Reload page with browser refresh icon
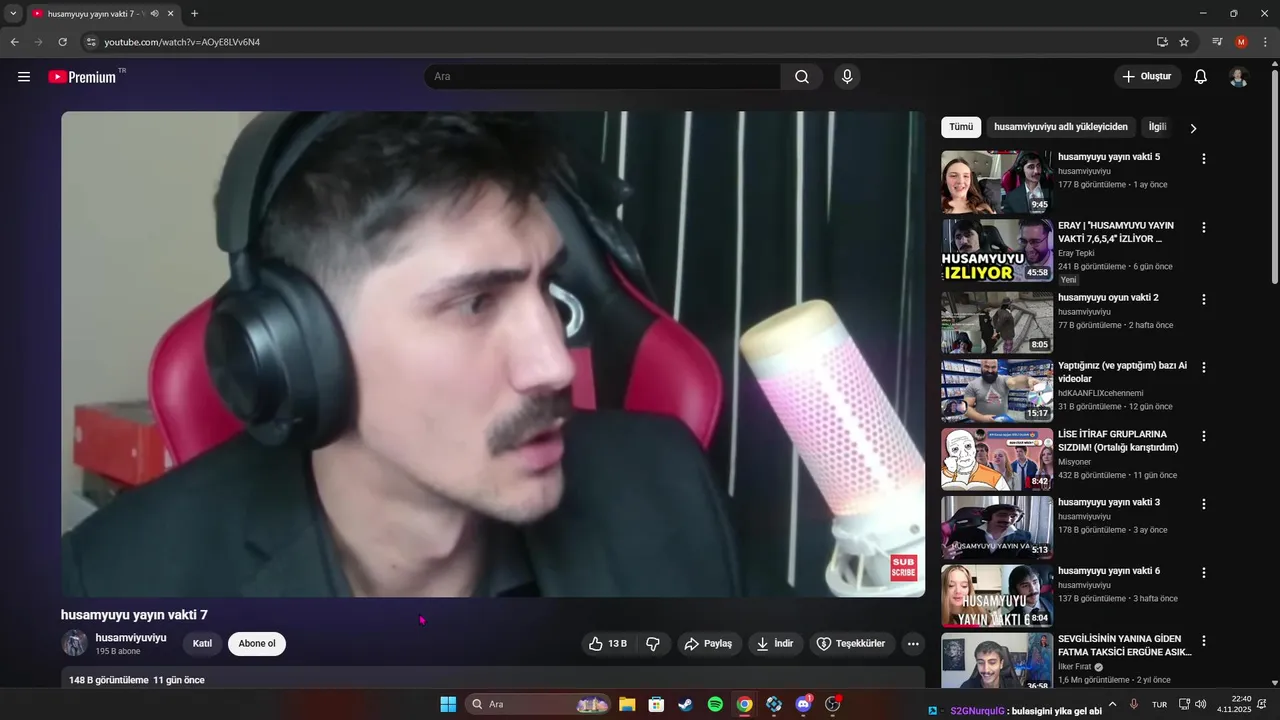 (x=62, y=42)
